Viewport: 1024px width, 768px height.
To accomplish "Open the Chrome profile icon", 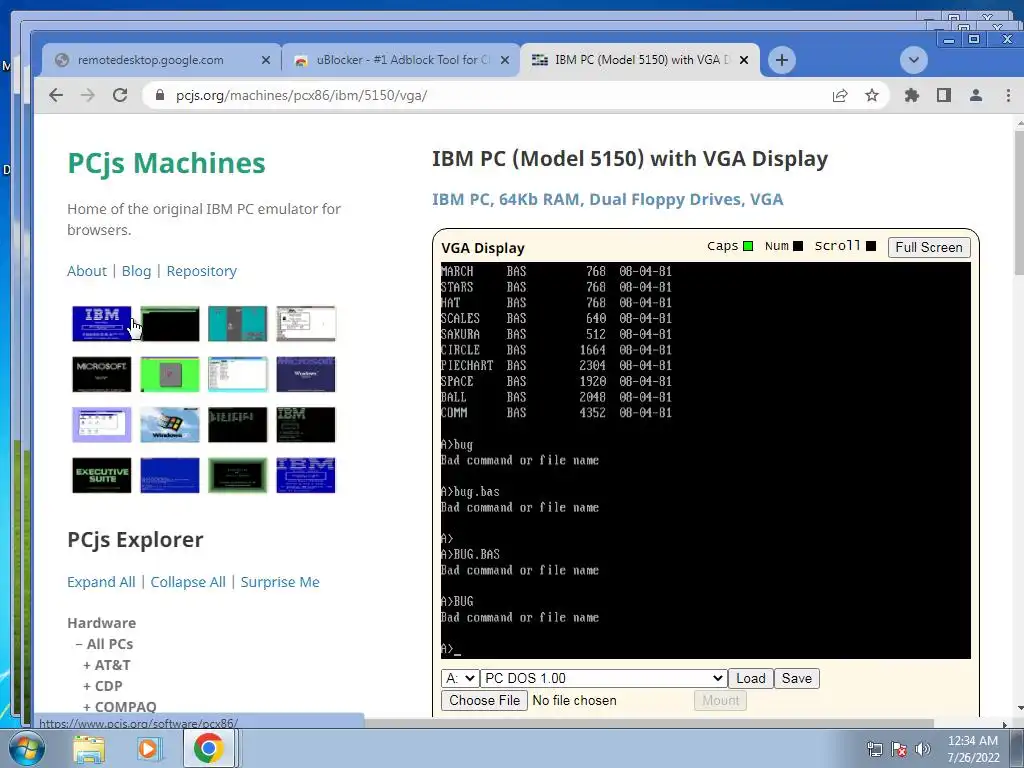I will pyautogui.click(x=976, y=95).
